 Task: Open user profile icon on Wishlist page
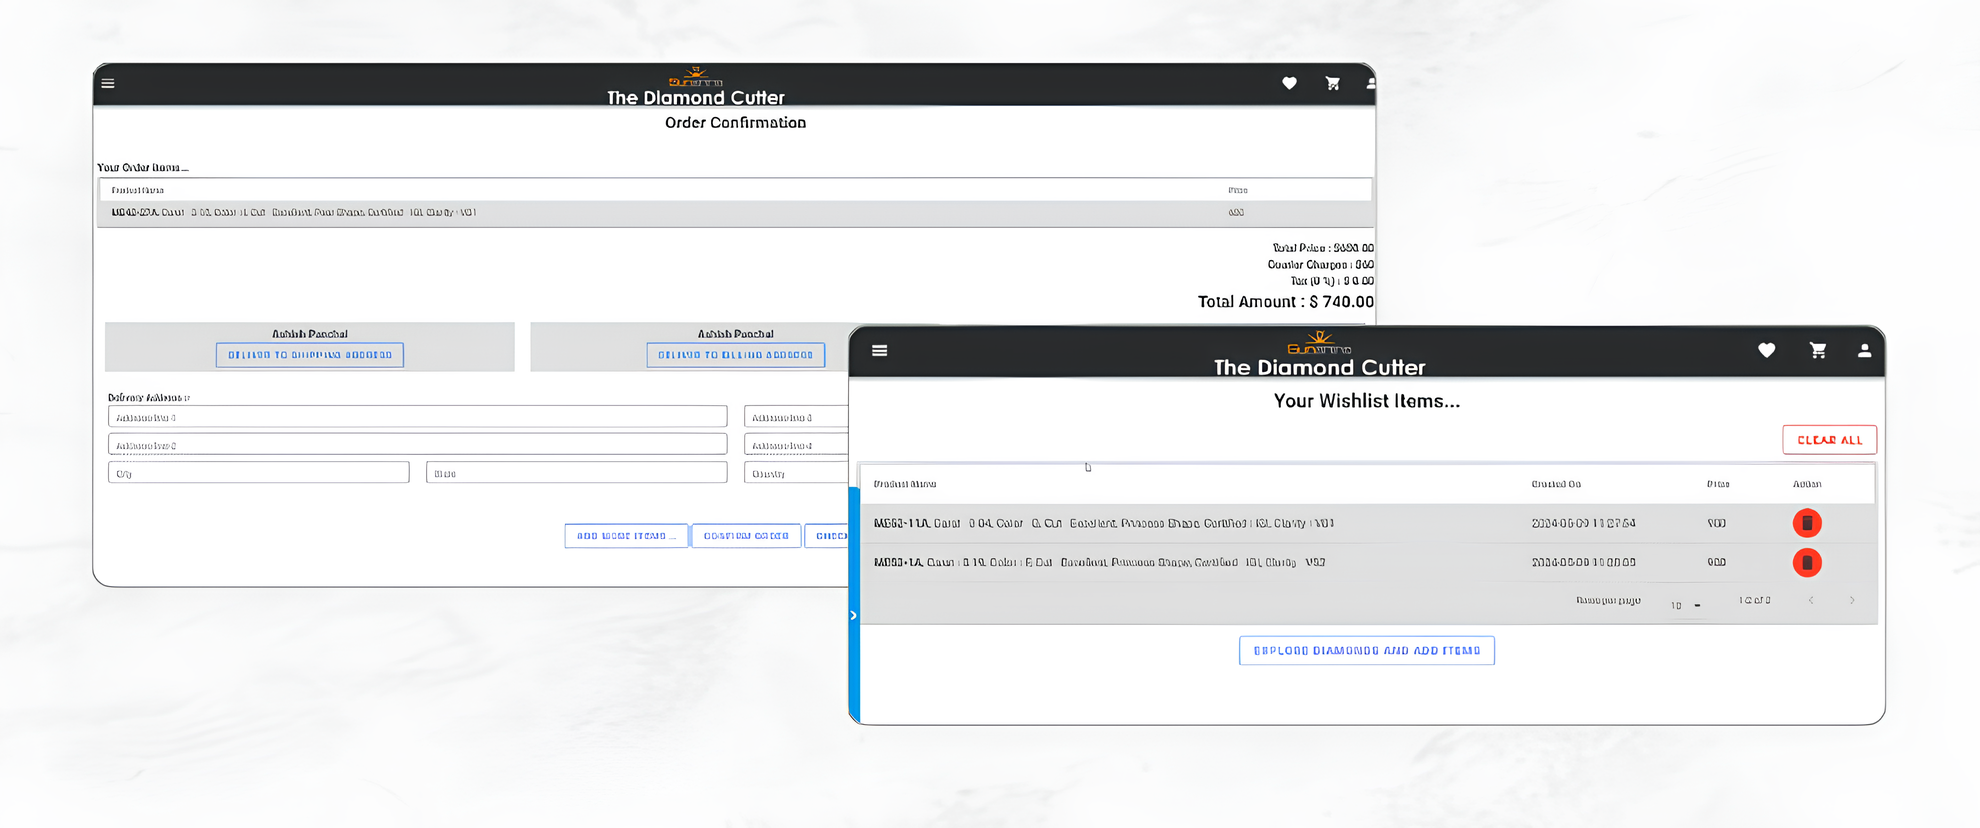1864,351
